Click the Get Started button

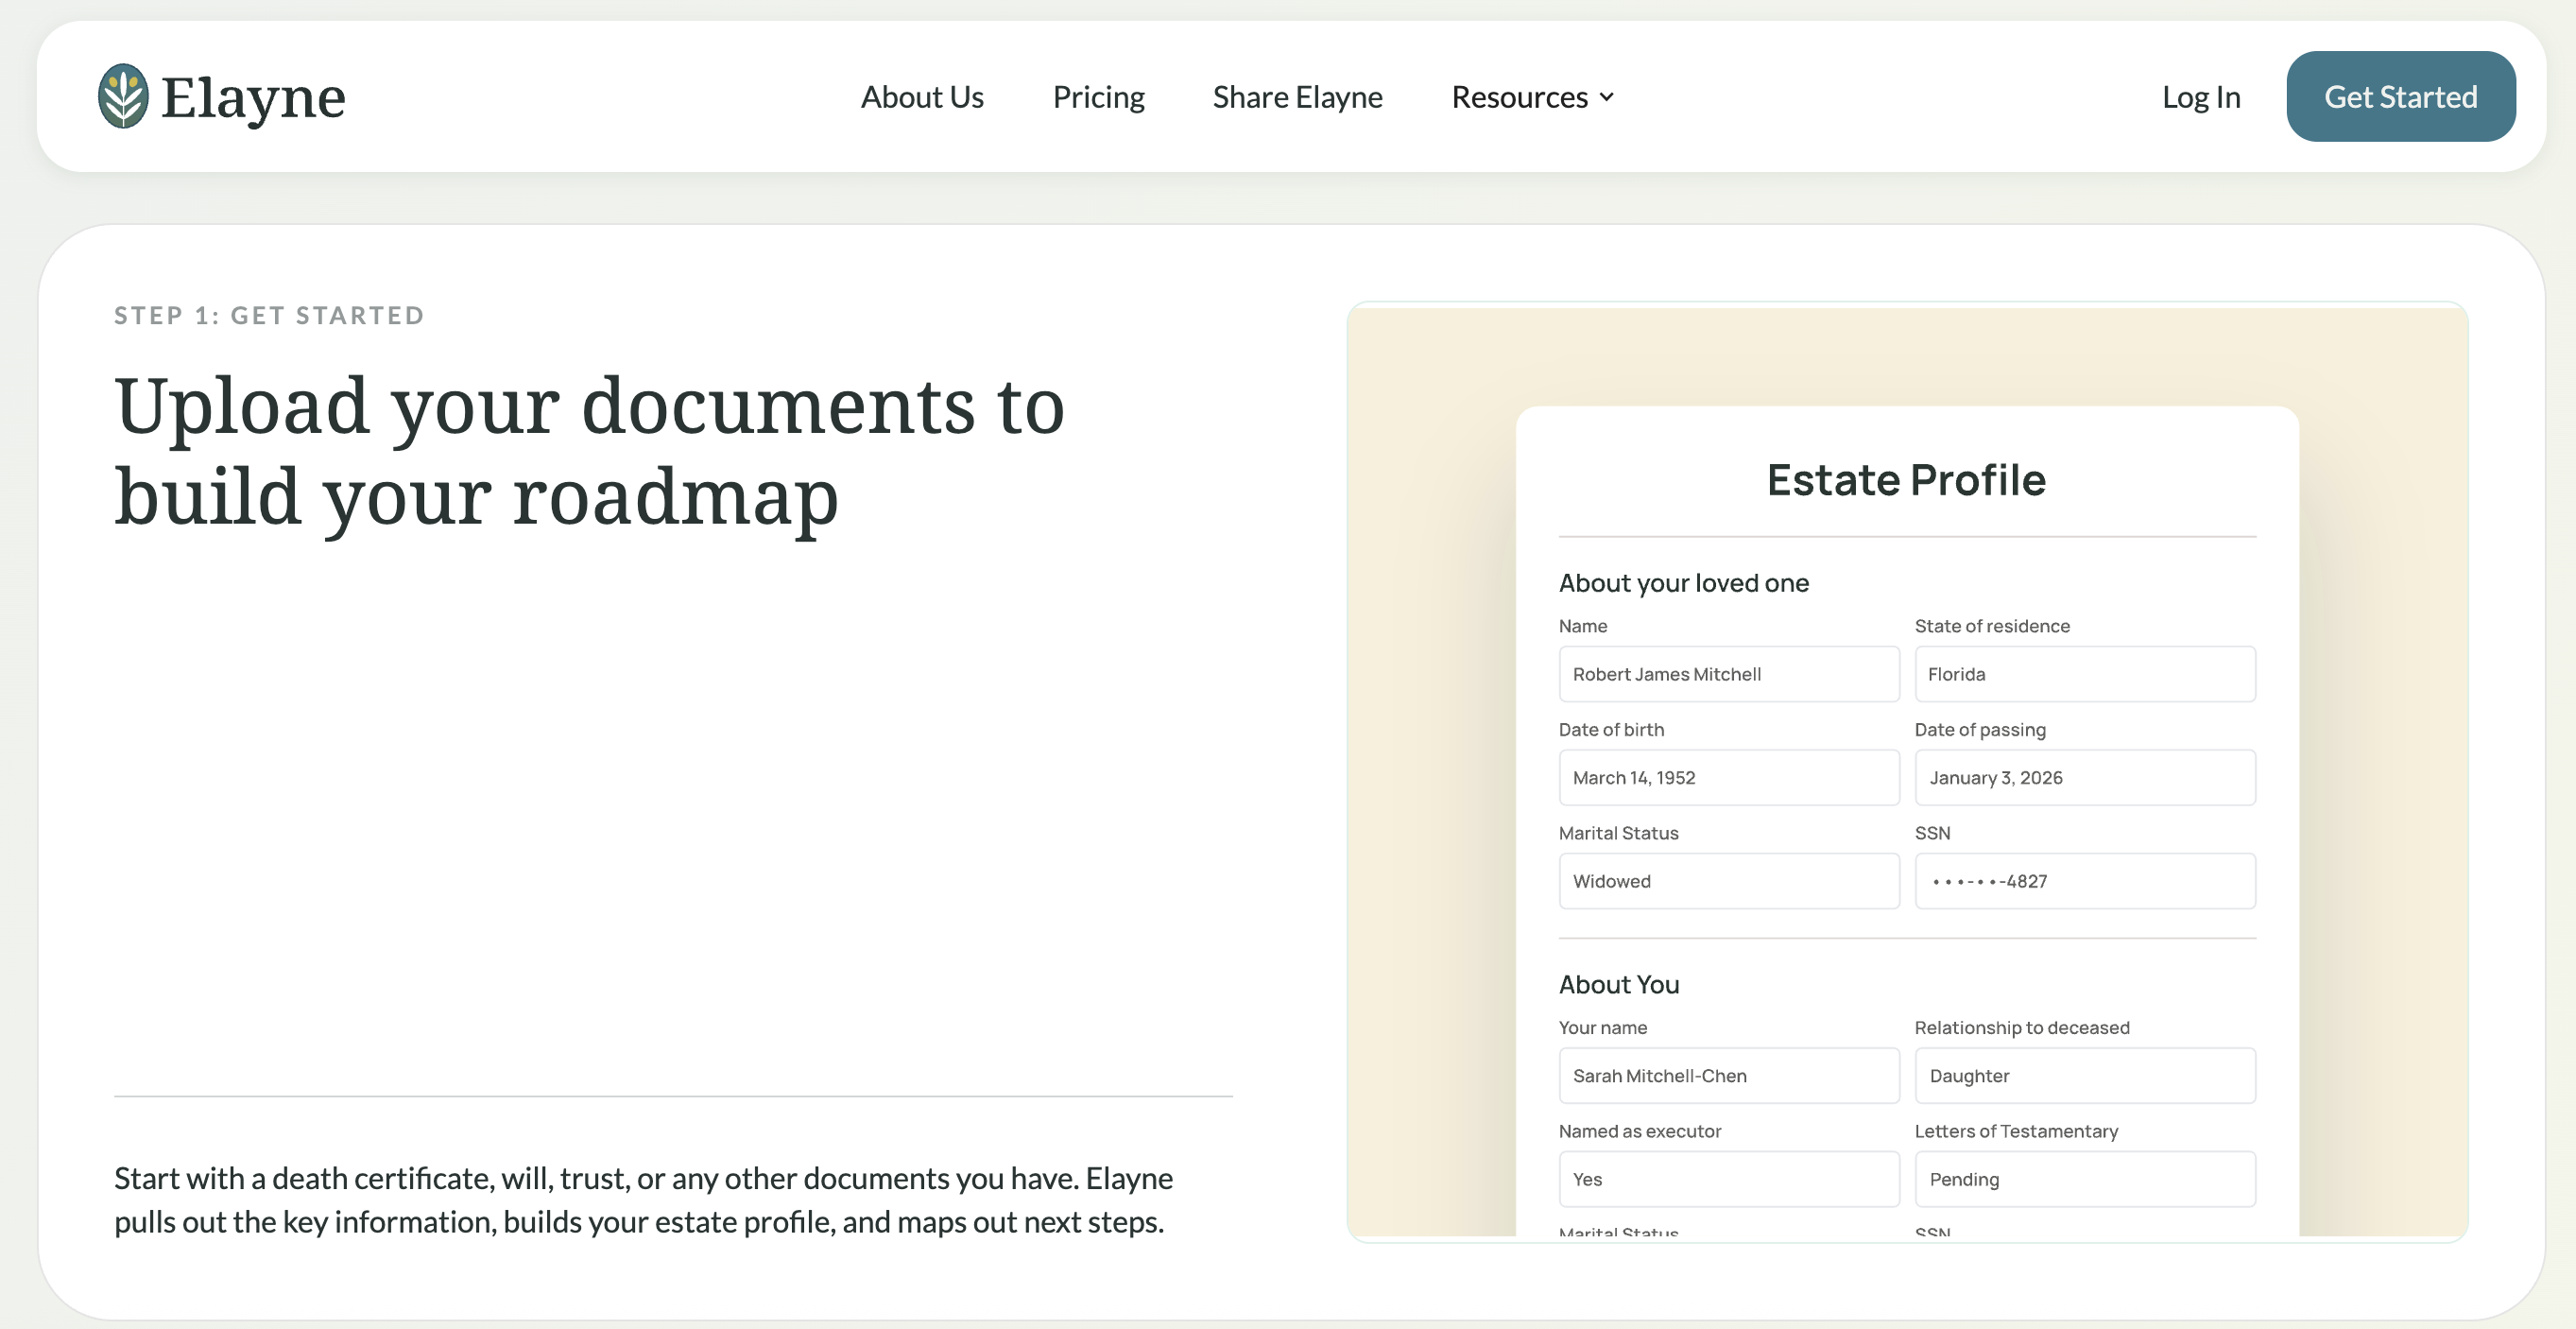click(2400, 96)
